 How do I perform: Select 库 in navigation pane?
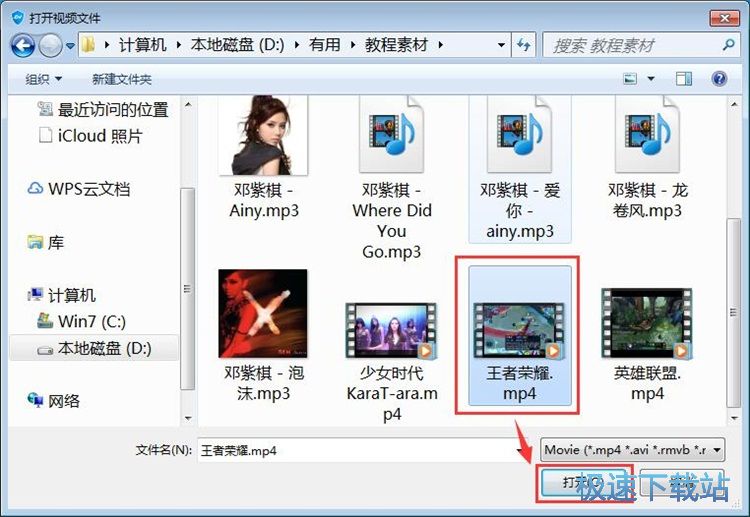click(x=55, y=242)
